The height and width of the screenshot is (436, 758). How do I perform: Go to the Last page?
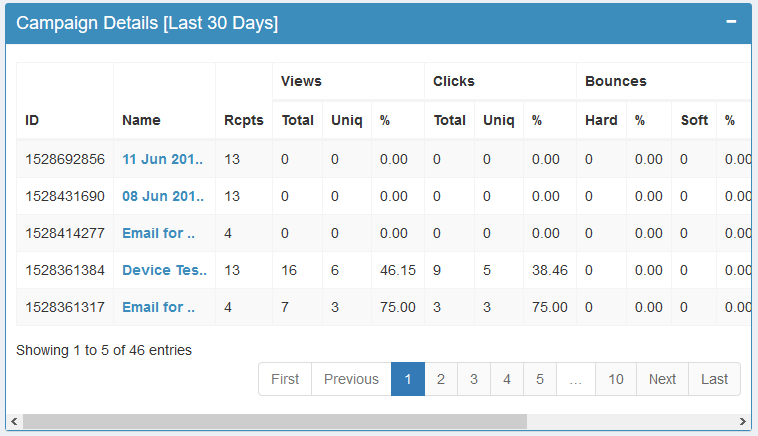[x=714, y=379]
